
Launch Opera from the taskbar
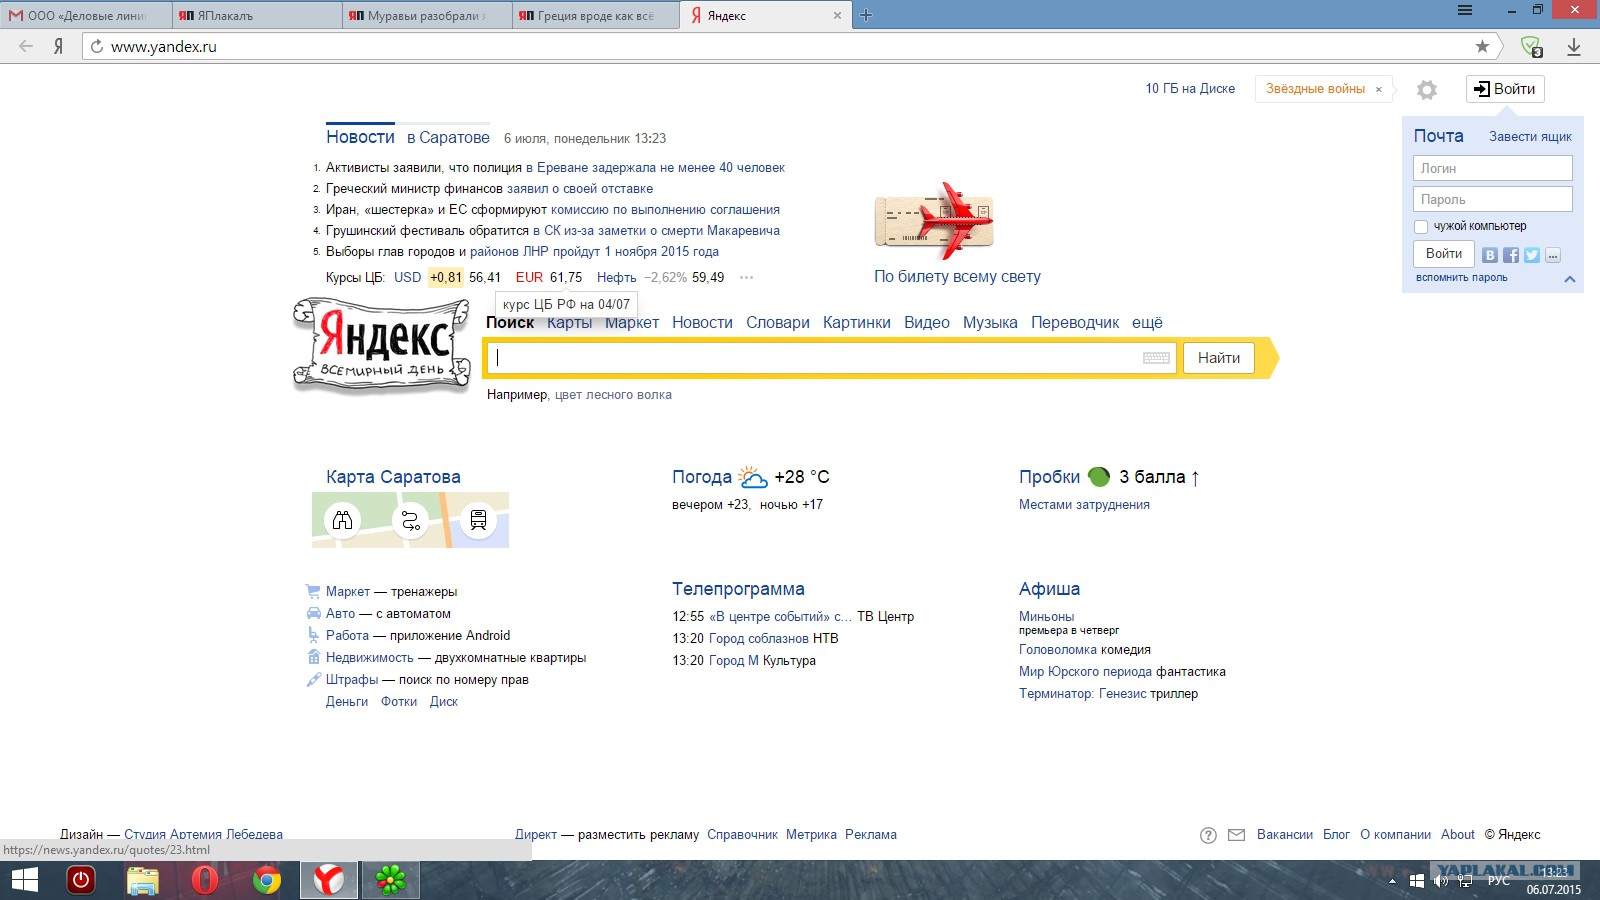pyautogui.click(x=205, y=880)
